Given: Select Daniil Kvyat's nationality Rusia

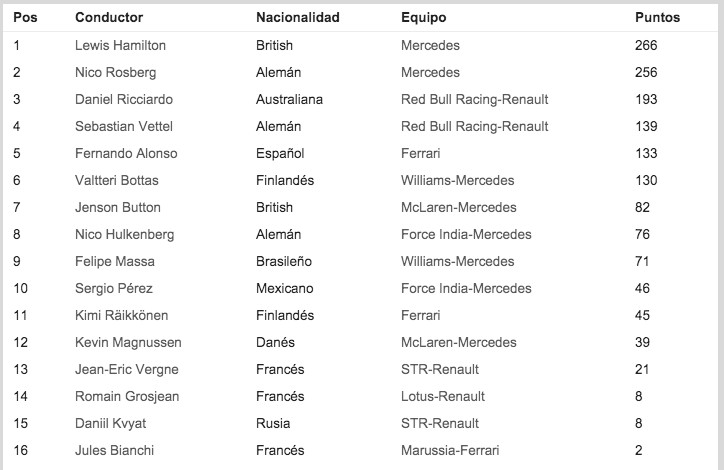Looking at the screenshot, I should pos(272,423).
